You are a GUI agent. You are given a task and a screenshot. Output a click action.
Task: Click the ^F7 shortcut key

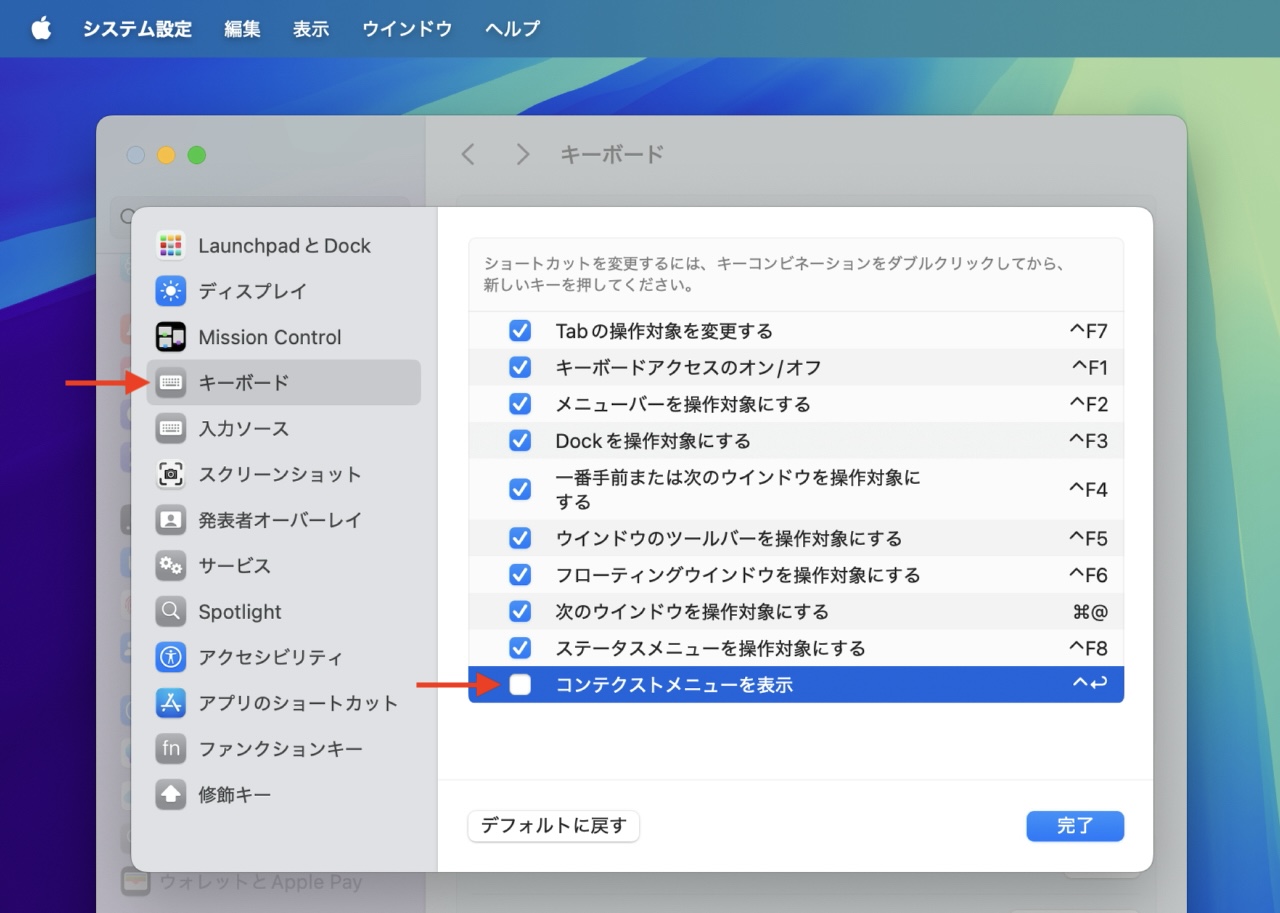1089,331
